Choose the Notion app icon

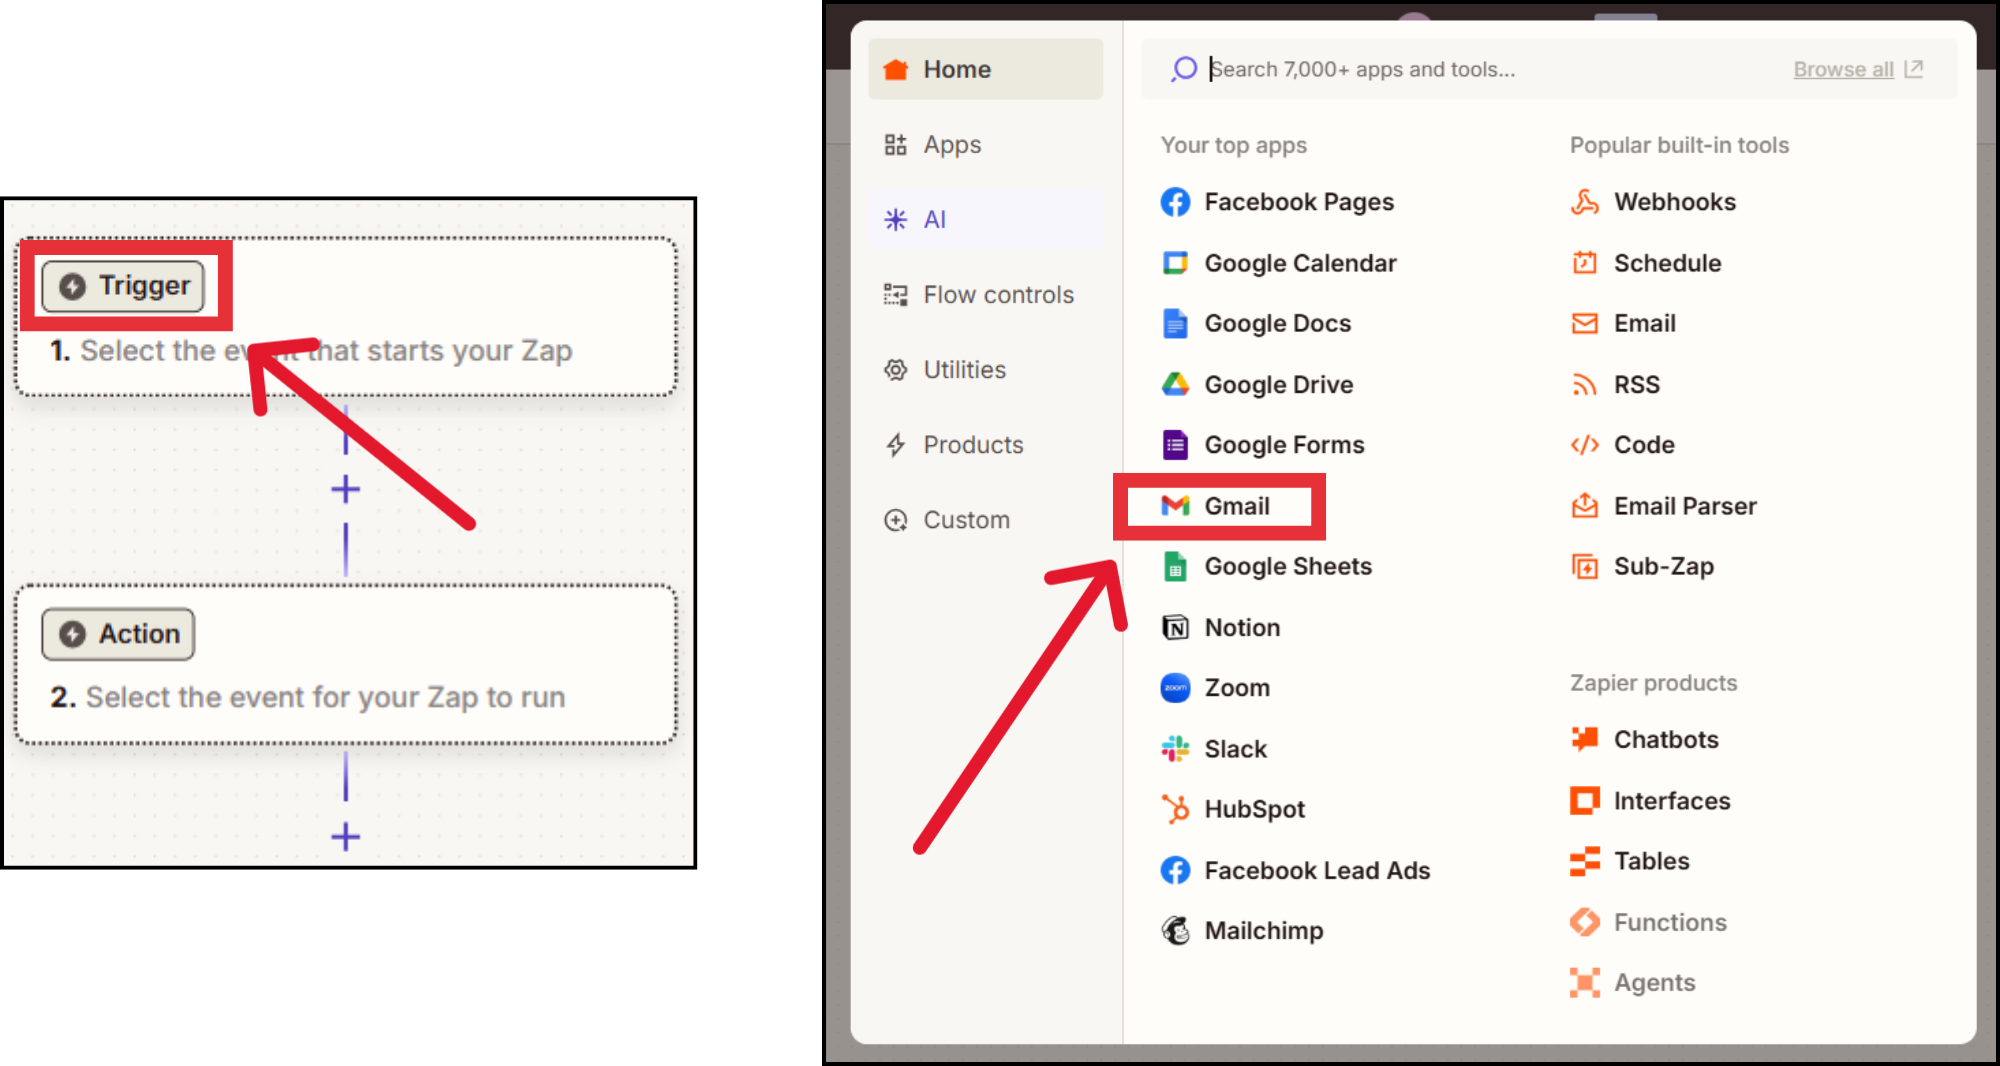point(1175,627)
